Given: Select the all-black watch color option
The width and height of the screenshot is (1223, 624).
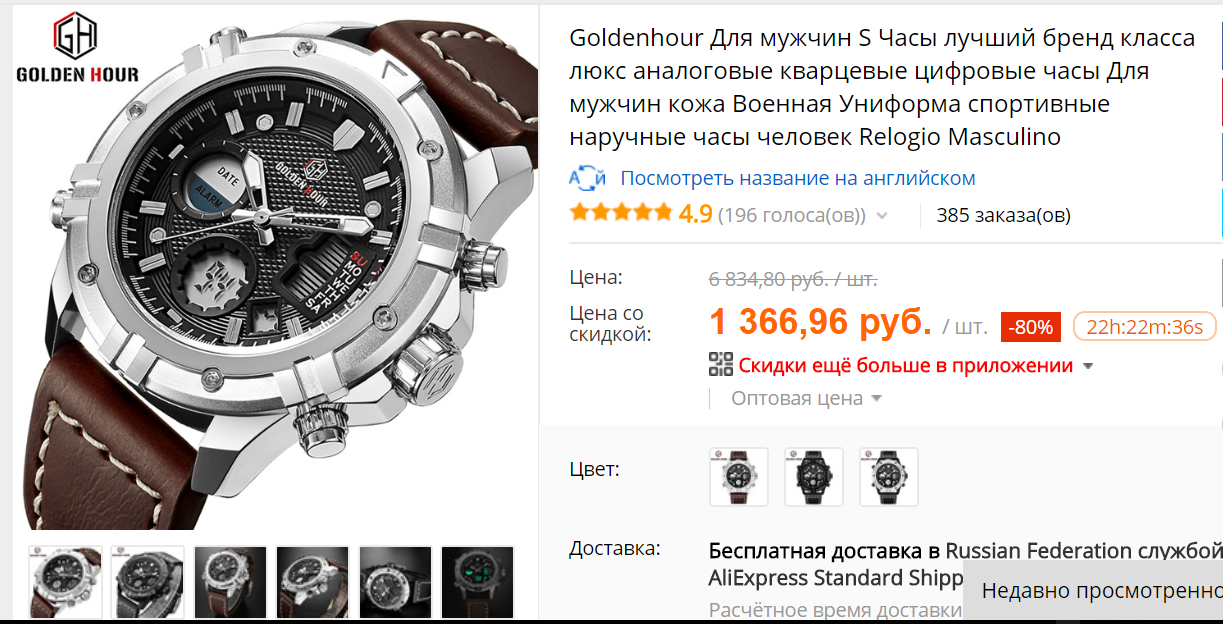Looking at the screenshot, I should (x=814, y=477).
